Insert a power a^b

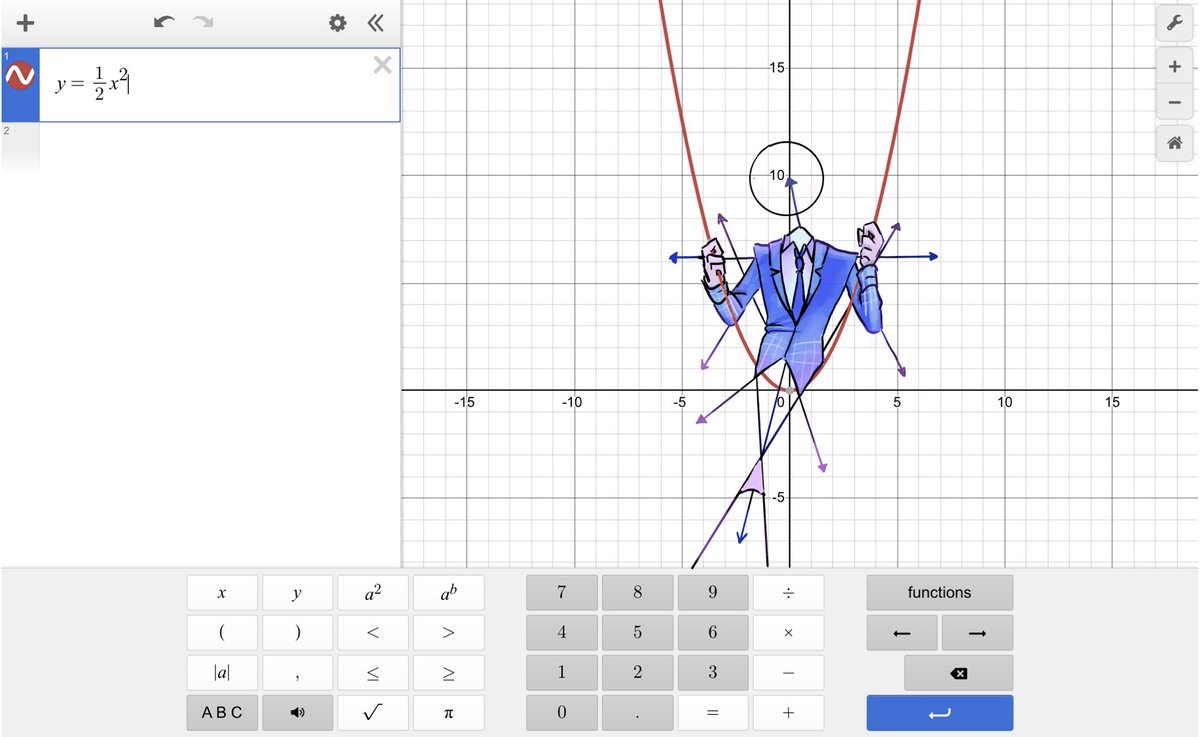point(448,593)
